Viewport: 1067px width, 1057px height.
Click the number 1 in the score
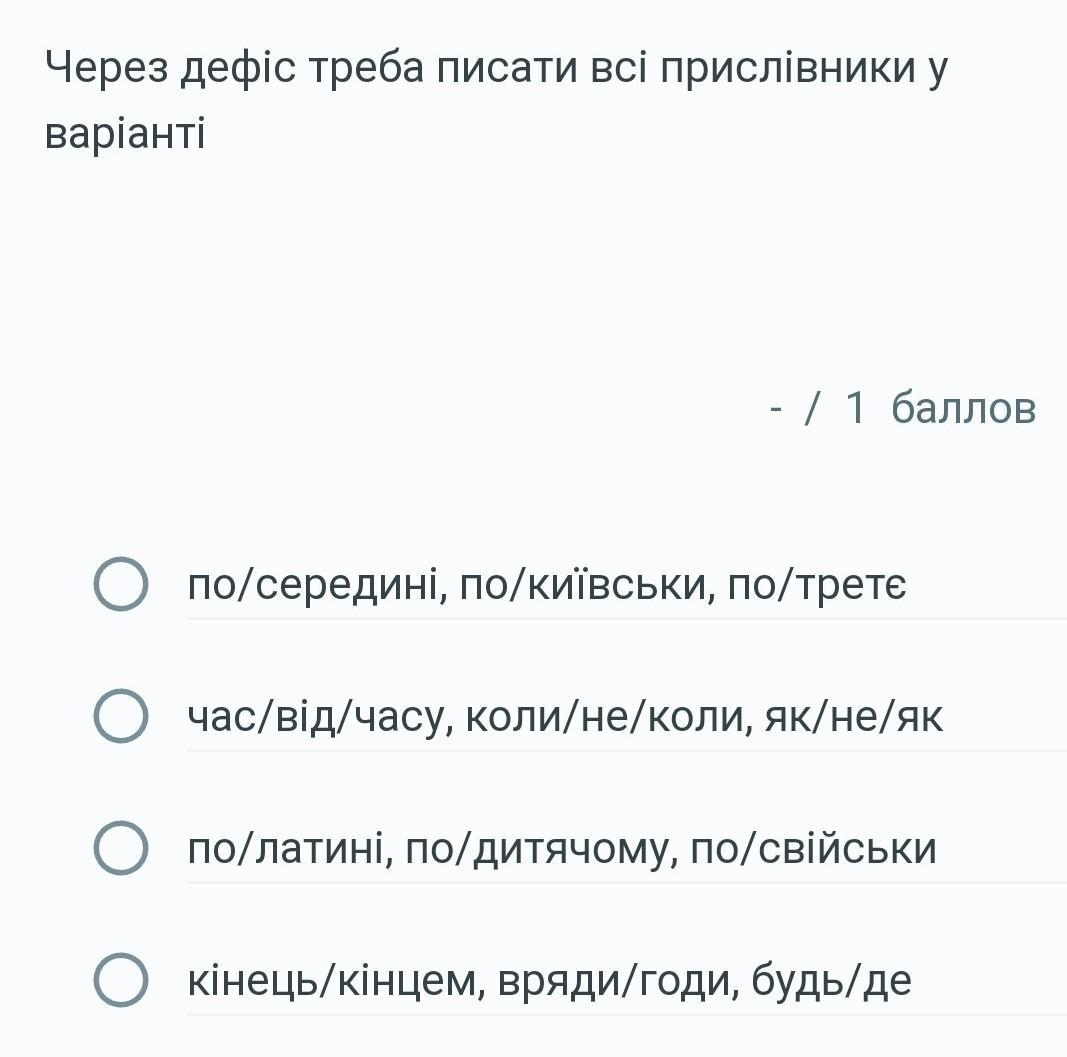tap(856, 408)
